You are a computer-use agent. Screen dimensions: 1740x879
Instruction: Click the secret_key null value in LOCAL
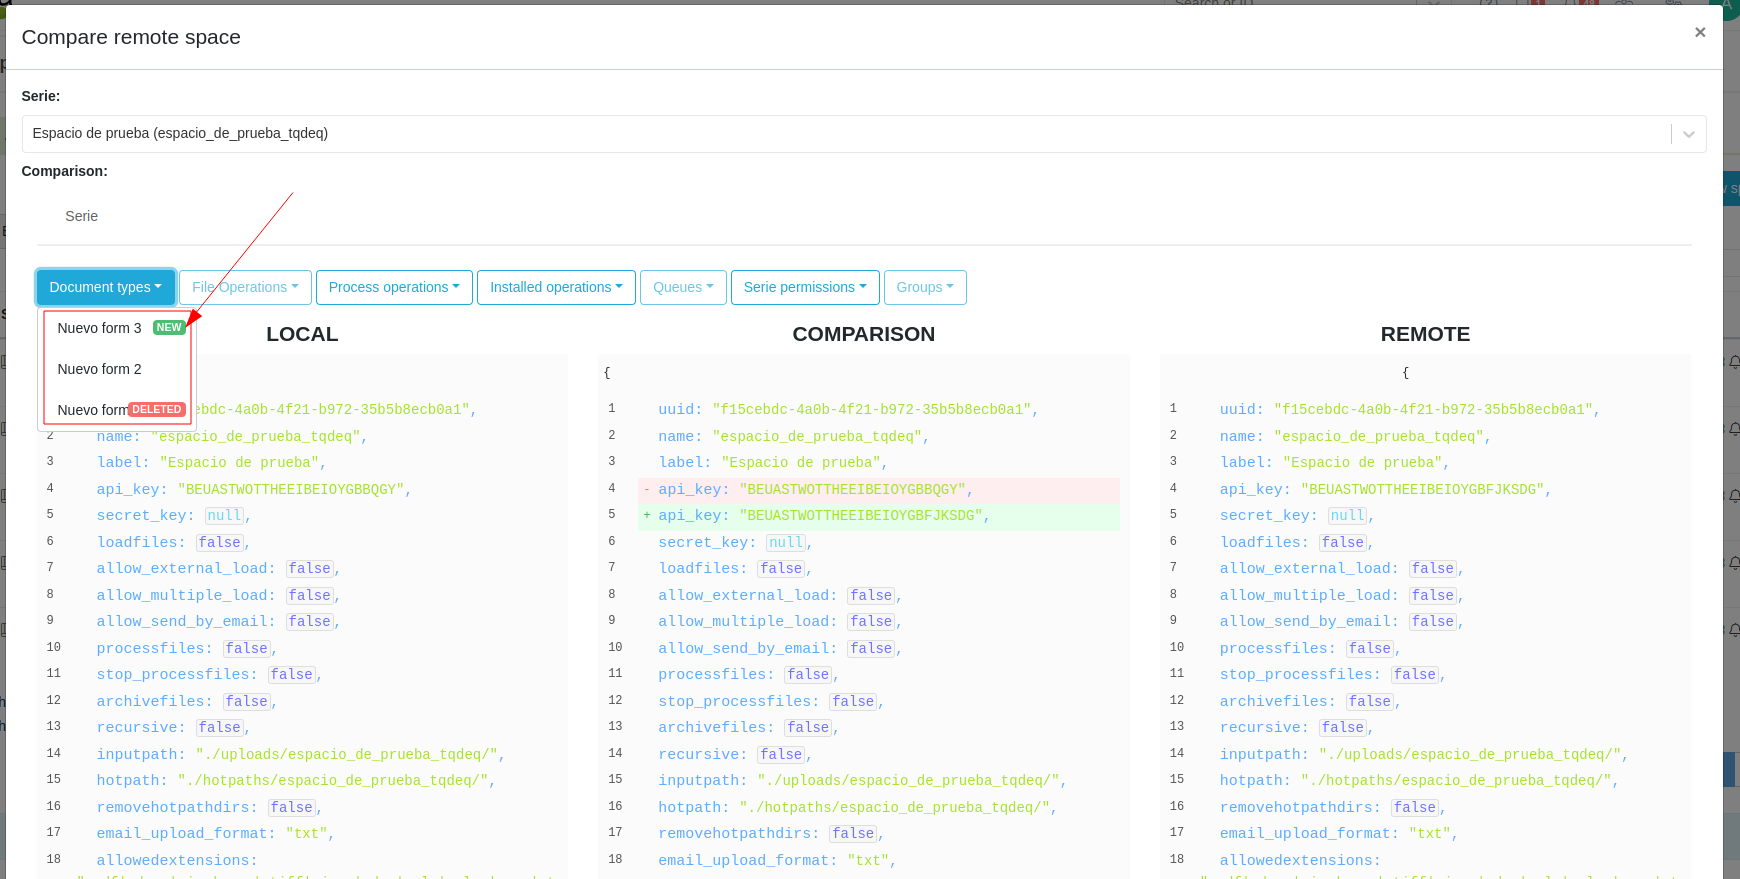(x=224, y=515)
